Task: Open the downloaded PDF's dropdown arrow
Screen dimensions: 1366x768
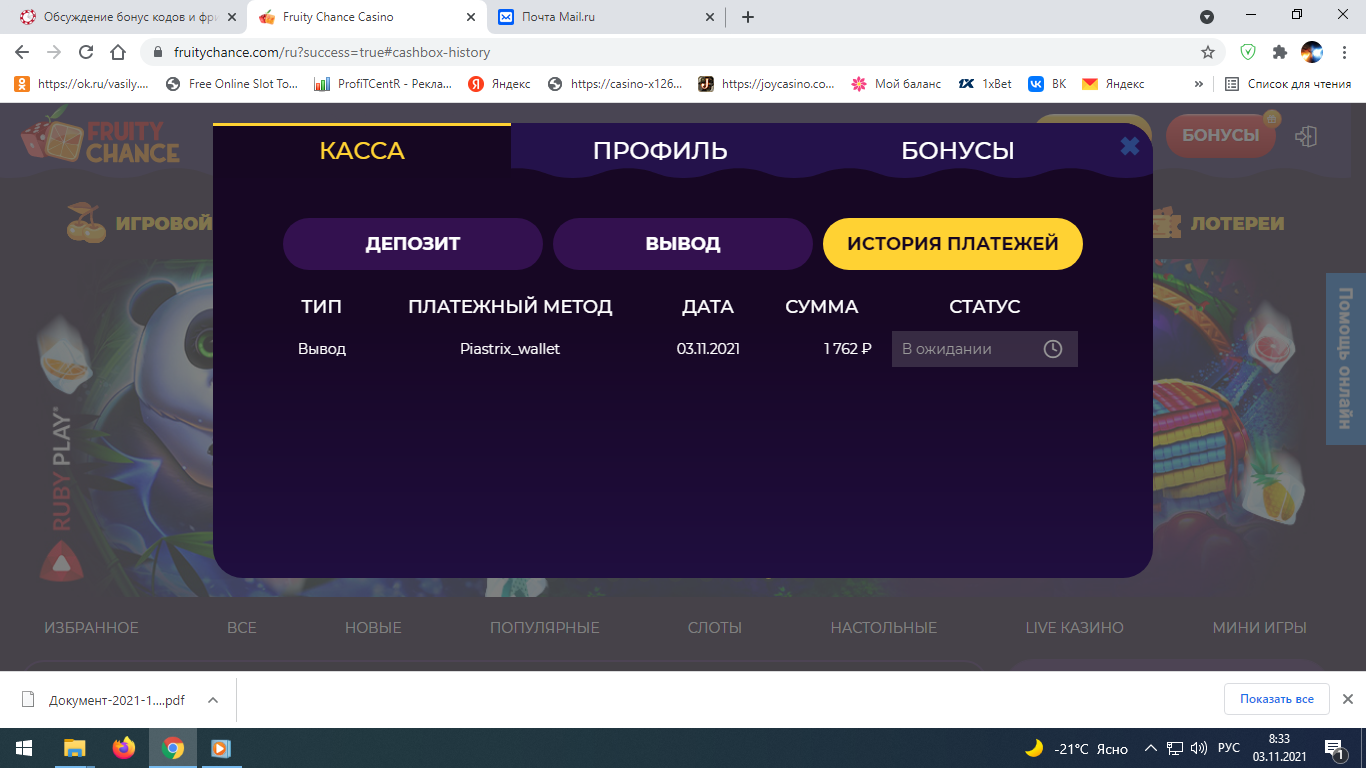Action: click(x=210, y=699)
